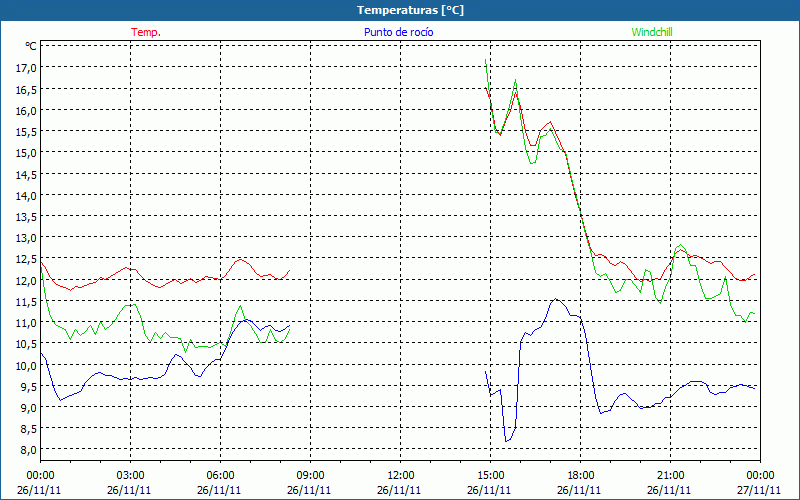Click the 8,0 y-axis value
800x500 pixels.
(x=26, y=450)
